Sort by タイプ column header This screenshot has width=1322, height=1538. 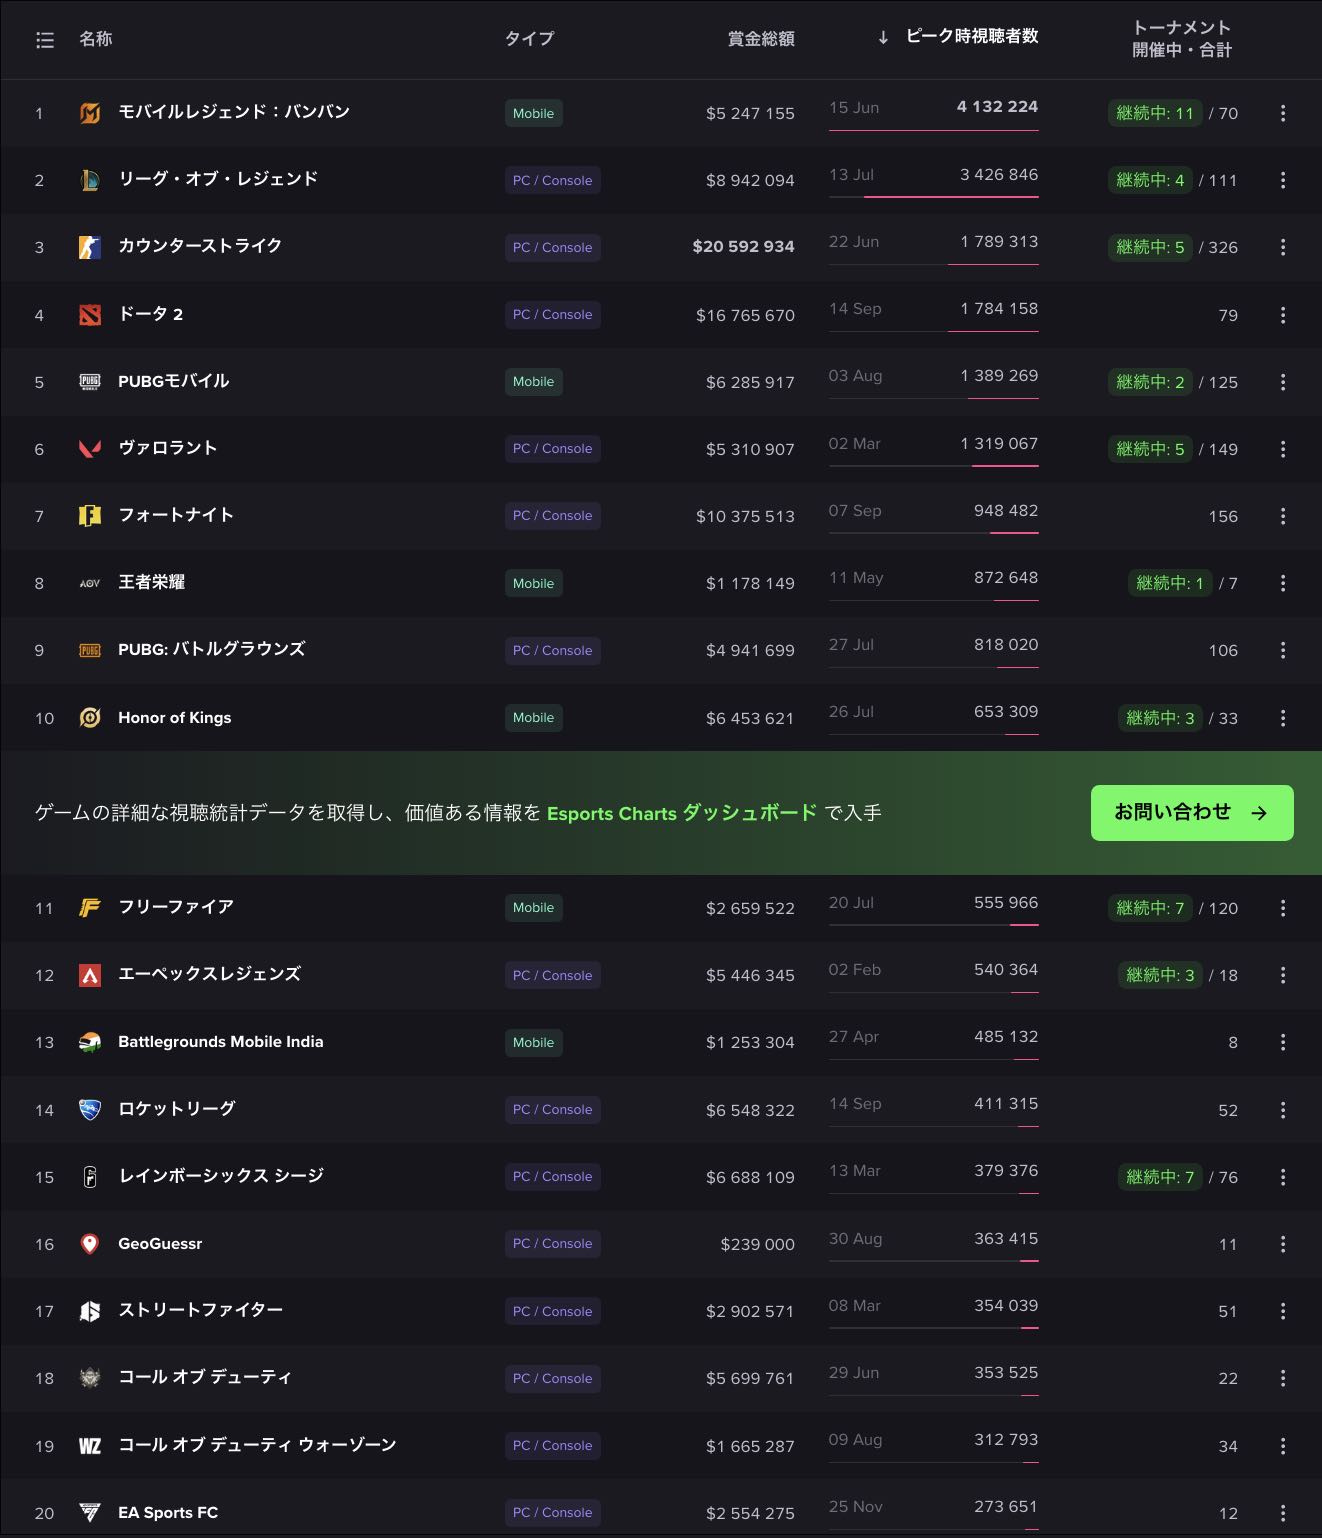[529, 39]
